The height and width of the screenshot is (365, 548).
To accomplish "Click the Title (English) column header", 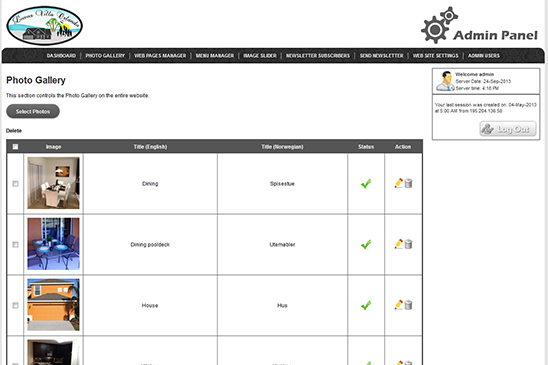I will coord(150,146).
